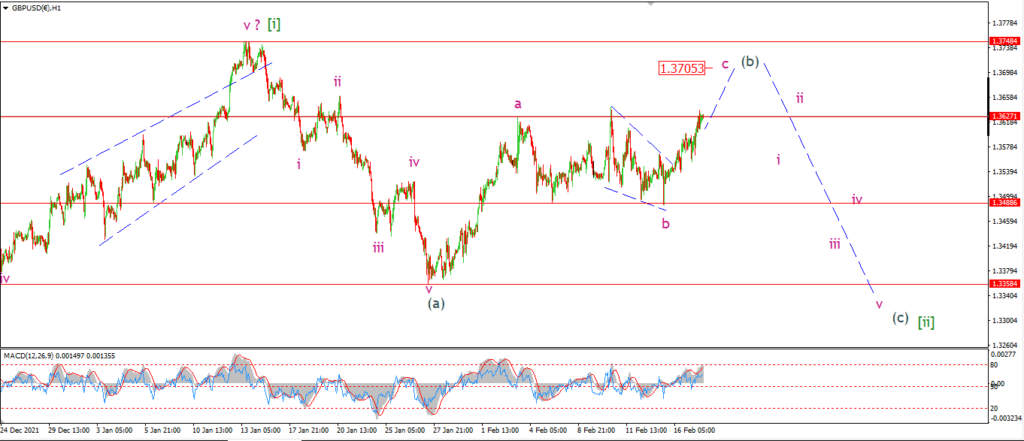Select the 1.33584 horizontal level tag
Image resolution: width=1024 pixels, height=441 pixels.
tap(1004, 284)
